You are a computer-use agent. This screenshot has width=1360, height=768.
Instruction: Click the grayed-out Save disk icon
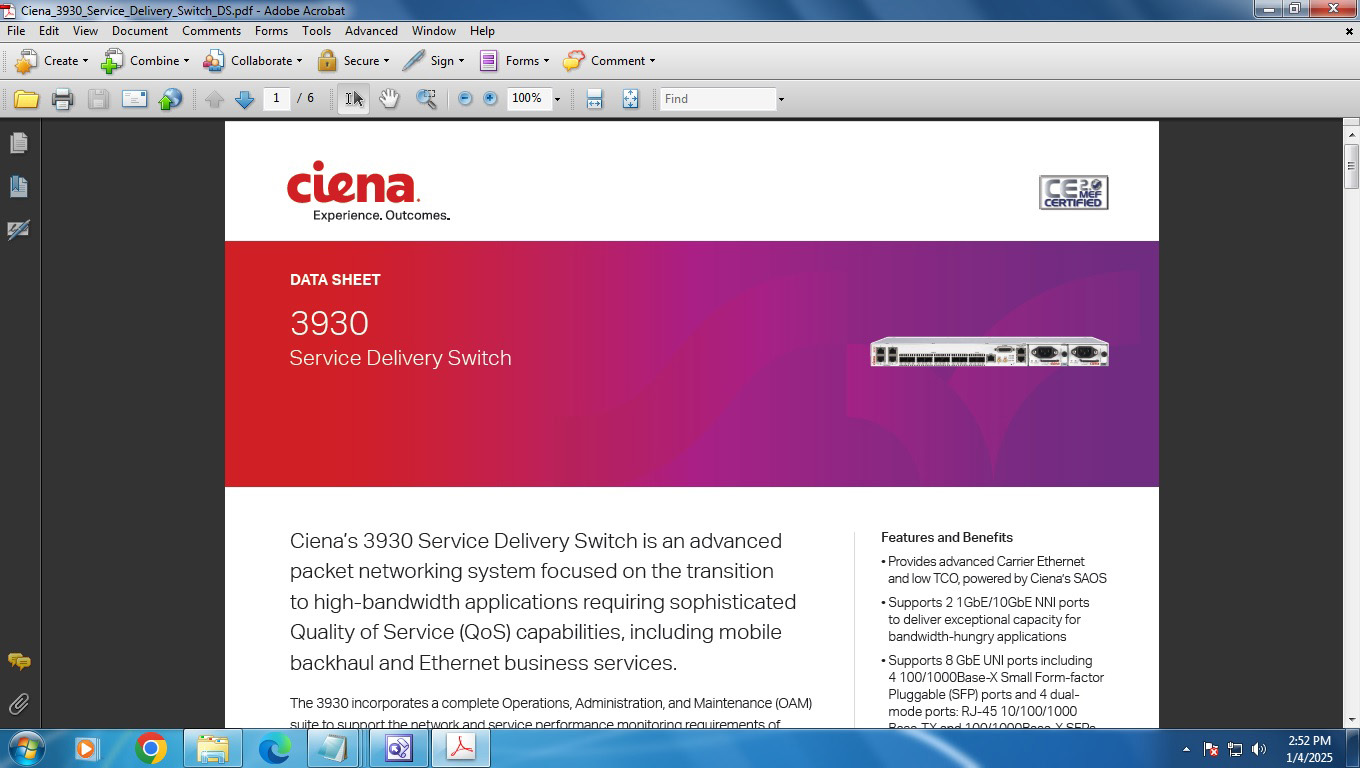point(98,99)
